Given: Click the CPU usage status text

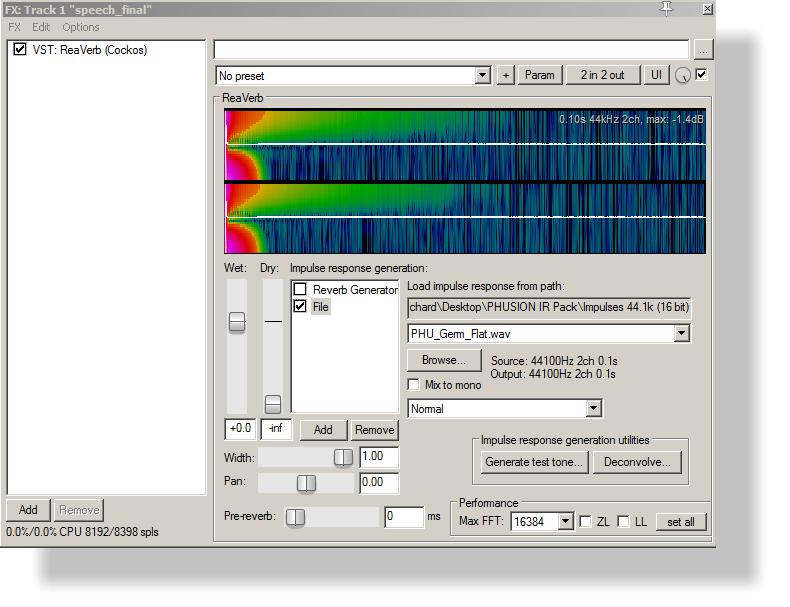Looking at the screenshot, I should click(82, 532).
